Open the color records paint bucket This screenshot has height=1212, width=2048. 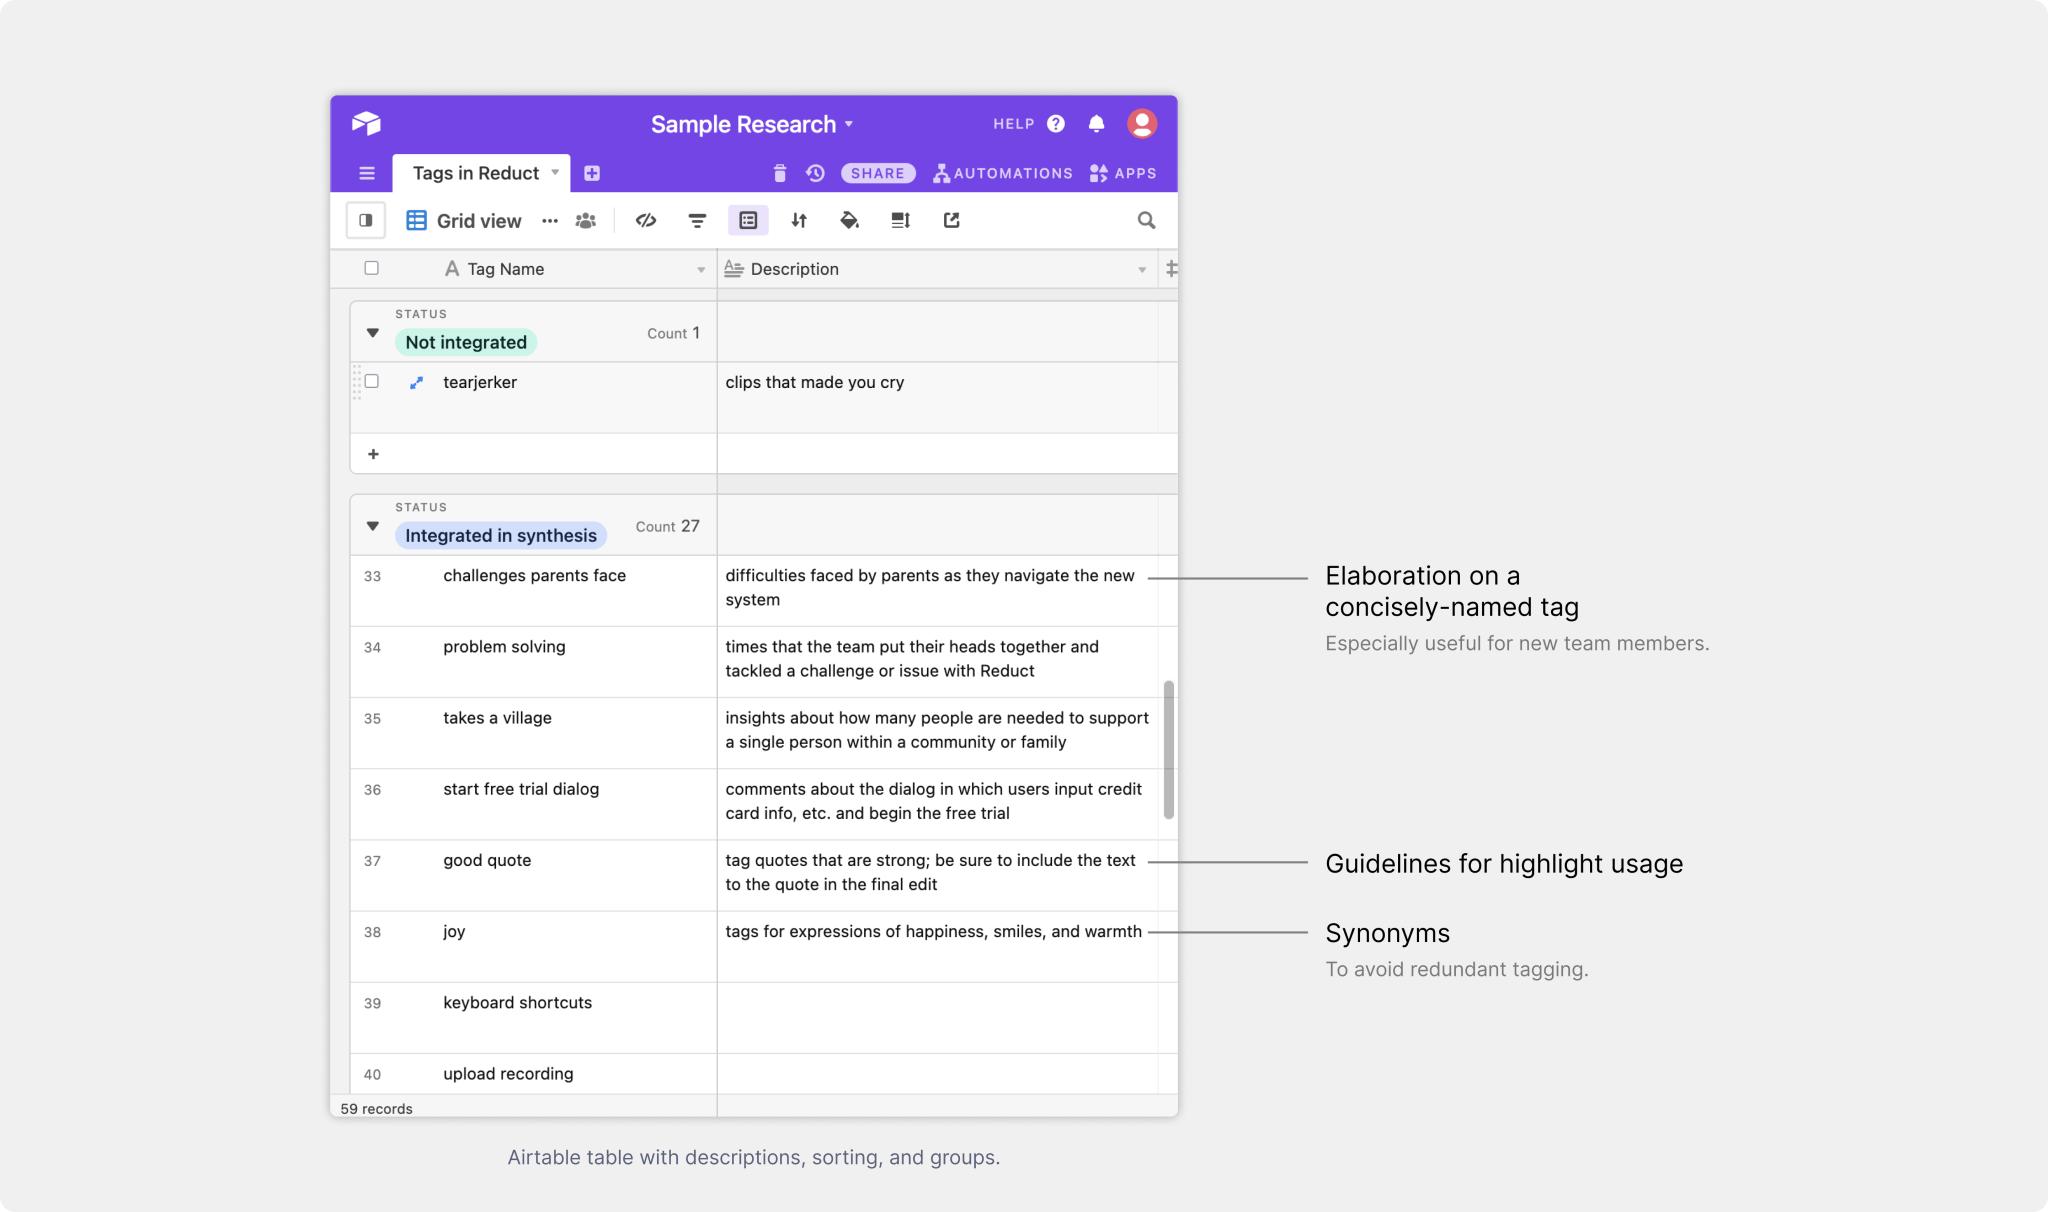click(850, 220)
